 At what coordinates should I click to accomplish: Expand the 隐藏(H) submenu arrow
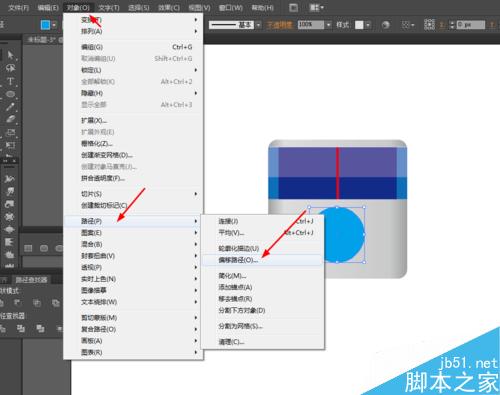(196, 93)
